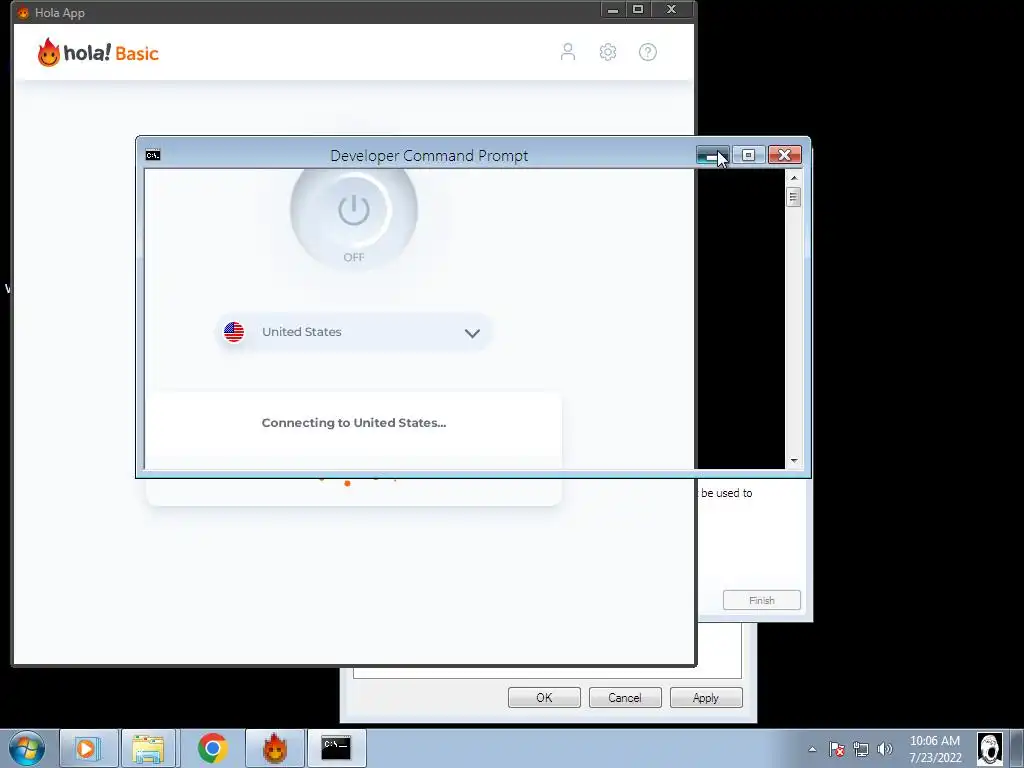Click the command prompt scrollbar thumb
This screenshot has height=768, width=1024.
[x=794, y=197]
